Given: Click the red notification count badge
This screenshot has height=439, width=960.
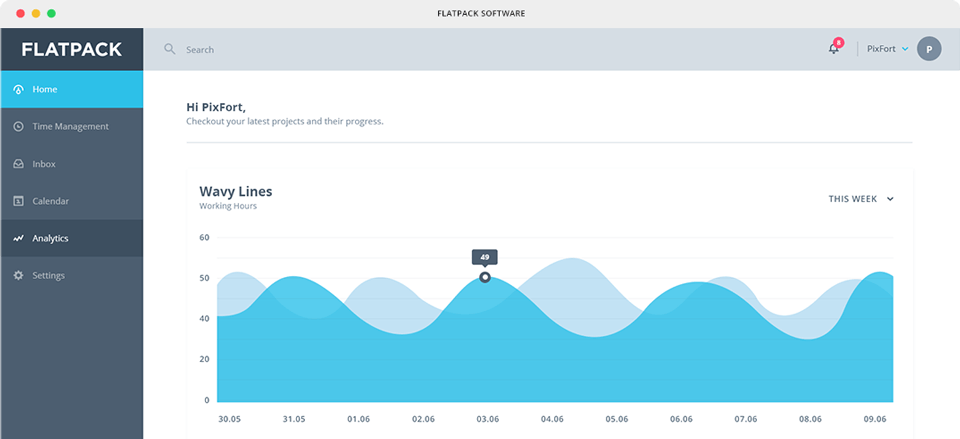Looking at the screenshot, I should [x=838, y=43].
